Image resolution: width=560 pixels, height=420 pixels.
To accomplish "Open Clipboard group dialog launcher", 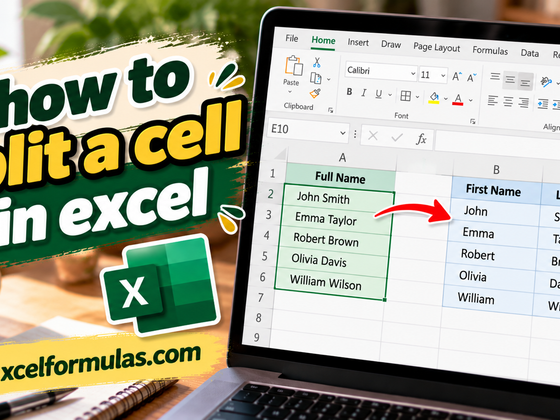I will point(330,110).
